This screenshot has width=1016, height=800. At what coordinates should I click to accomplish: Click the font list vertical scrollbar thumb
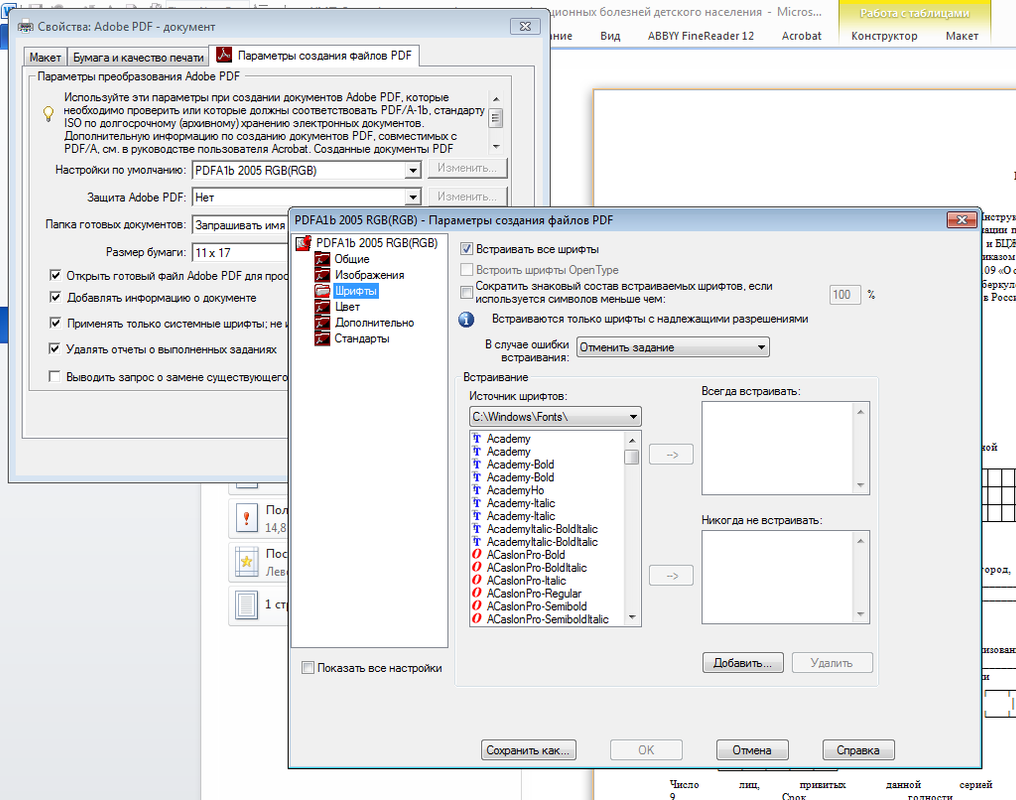[x=632, y=457]
